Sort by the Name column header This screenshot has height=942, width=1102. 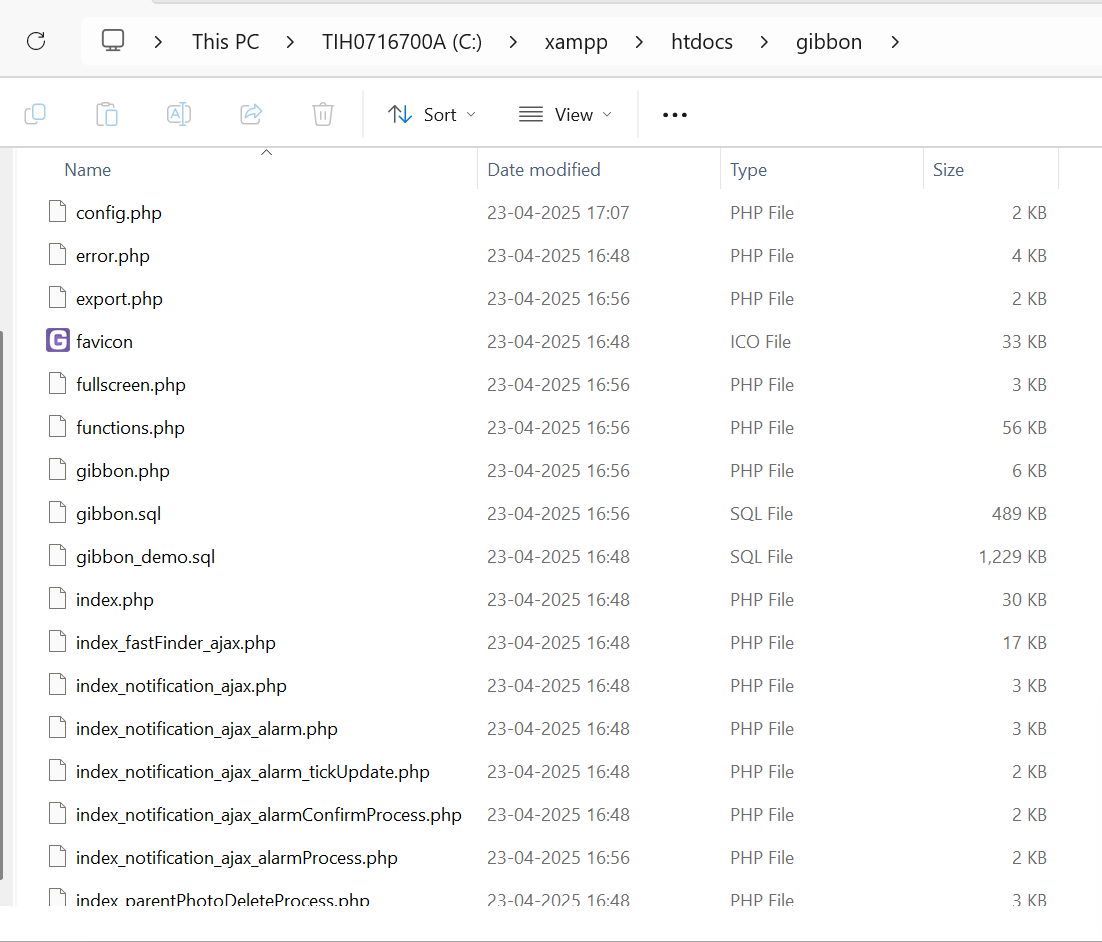[88, 170]
